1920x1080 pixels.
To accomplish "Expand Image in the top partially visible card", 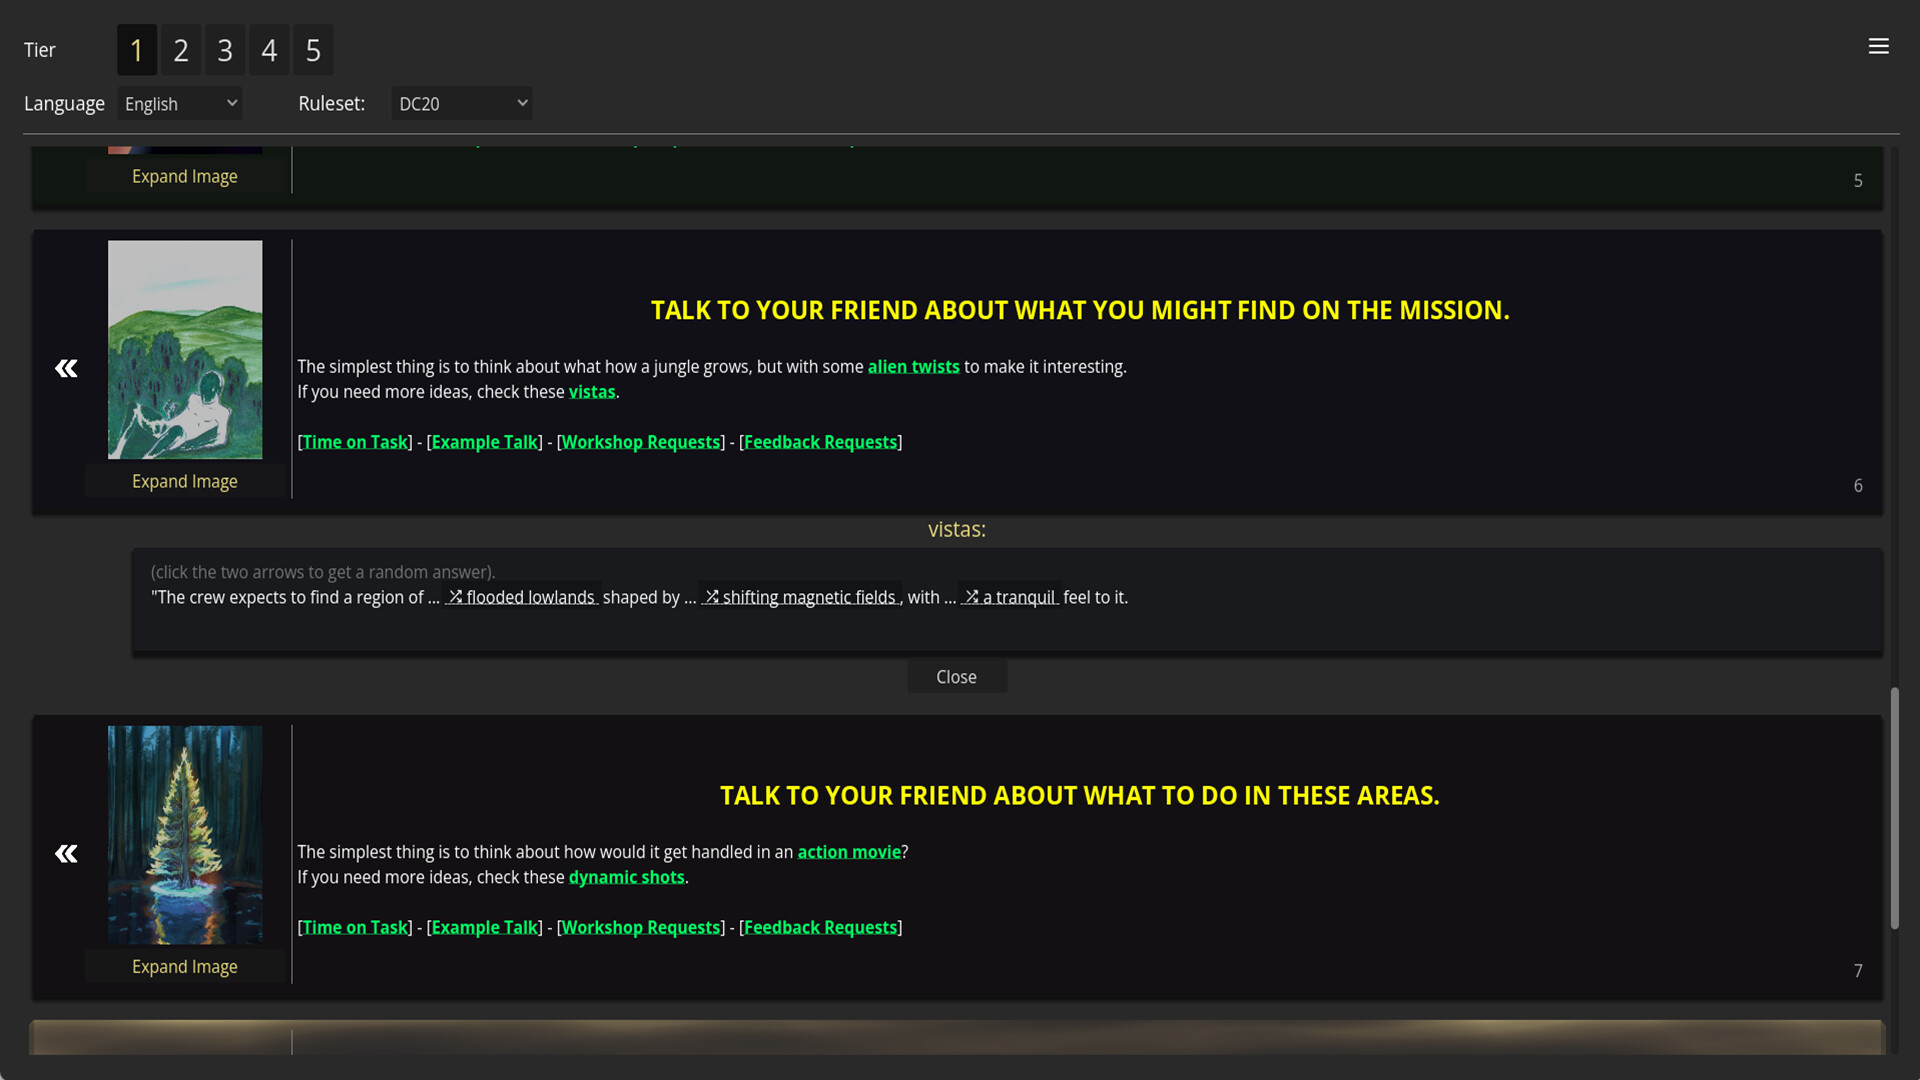I will pos(185,176).
